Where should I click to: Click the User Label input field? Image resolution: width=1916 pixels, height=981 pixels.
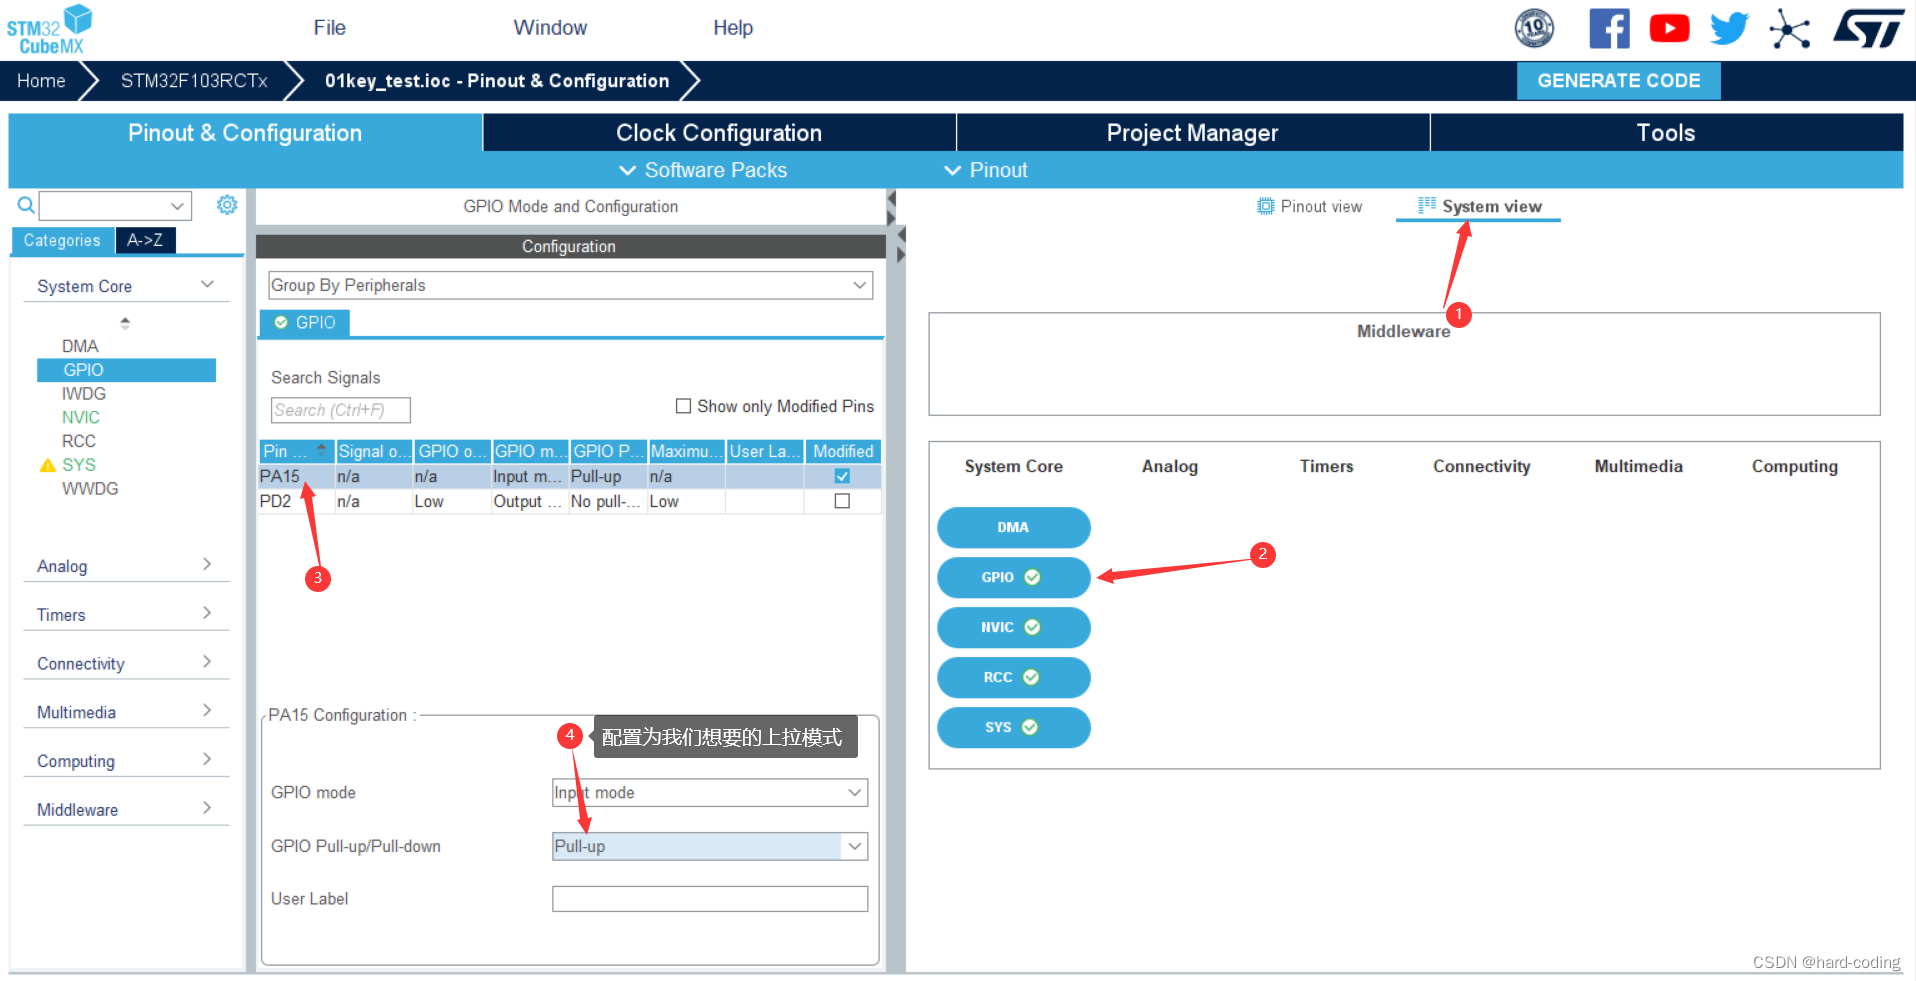(710, 898)
